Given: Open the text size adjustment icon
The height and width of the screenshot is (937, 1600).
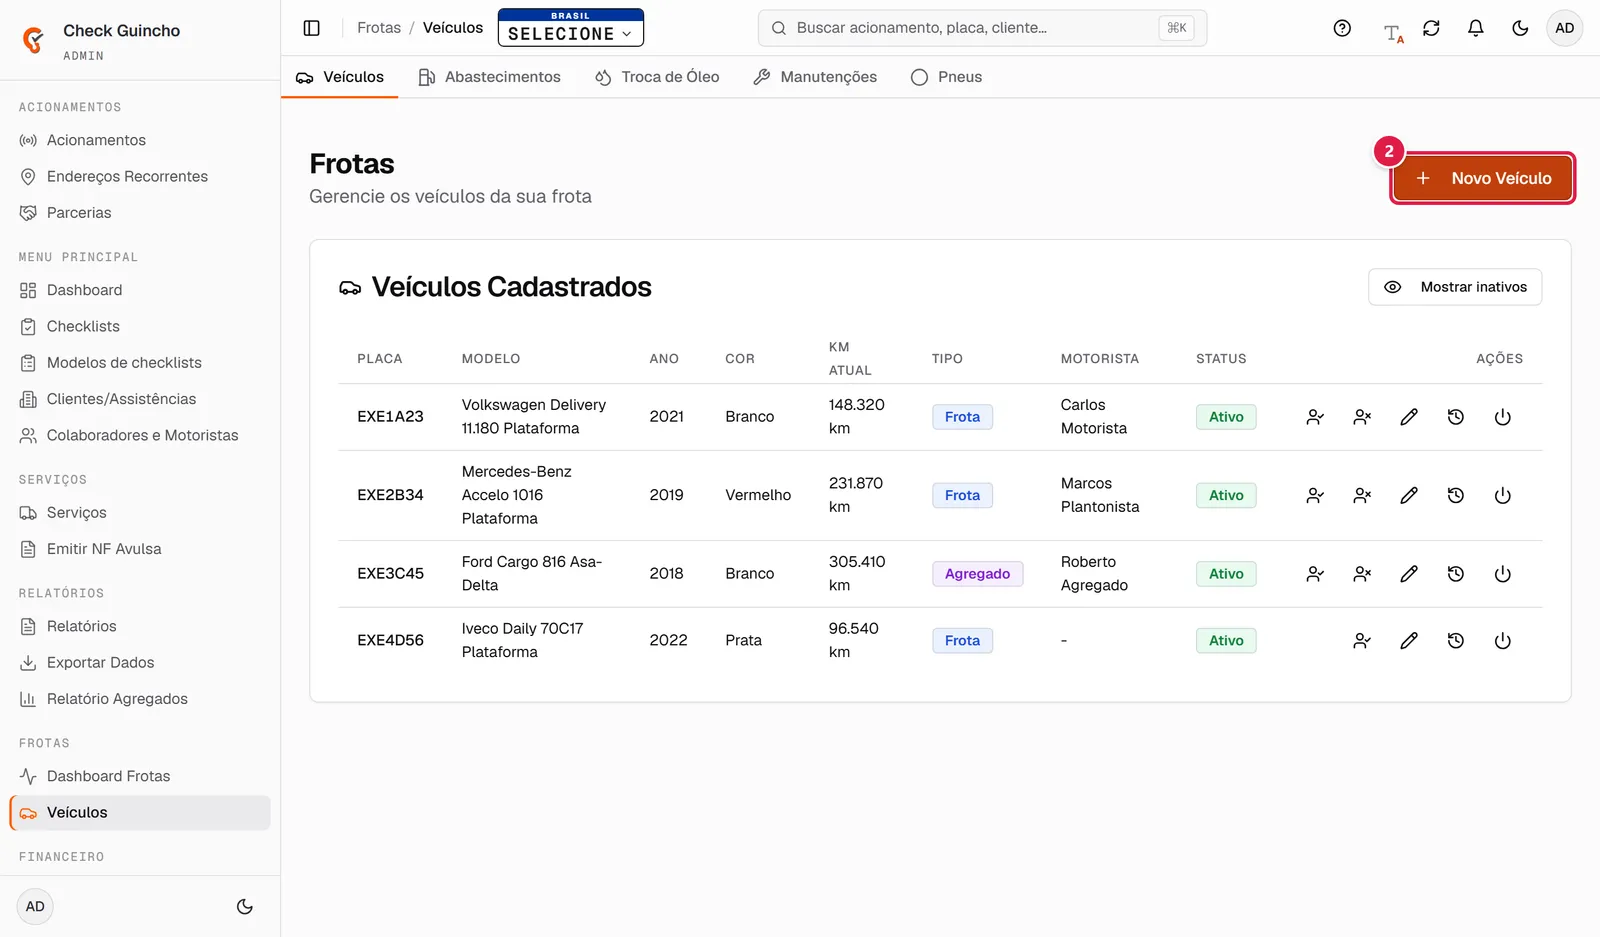Looking at the screenshot, I should coord(1392,34).
